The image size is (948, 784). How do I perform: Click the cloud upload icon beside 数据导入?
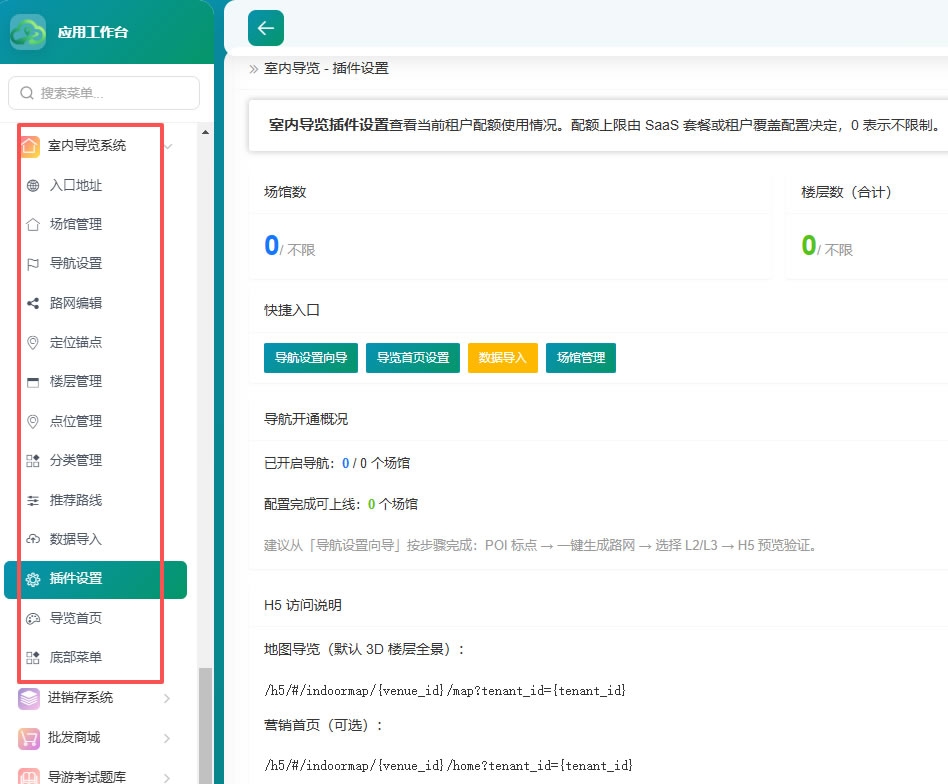tap(33, 539)
